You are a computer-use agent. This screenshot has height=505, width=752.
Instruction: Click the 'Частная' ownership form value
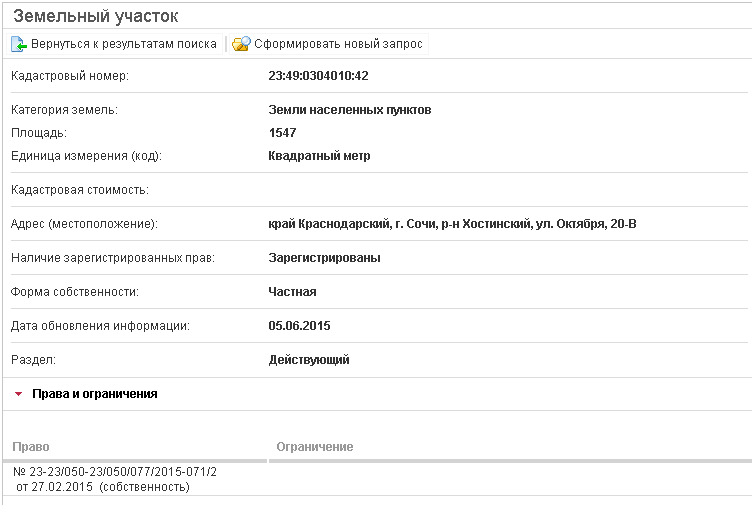292,292
